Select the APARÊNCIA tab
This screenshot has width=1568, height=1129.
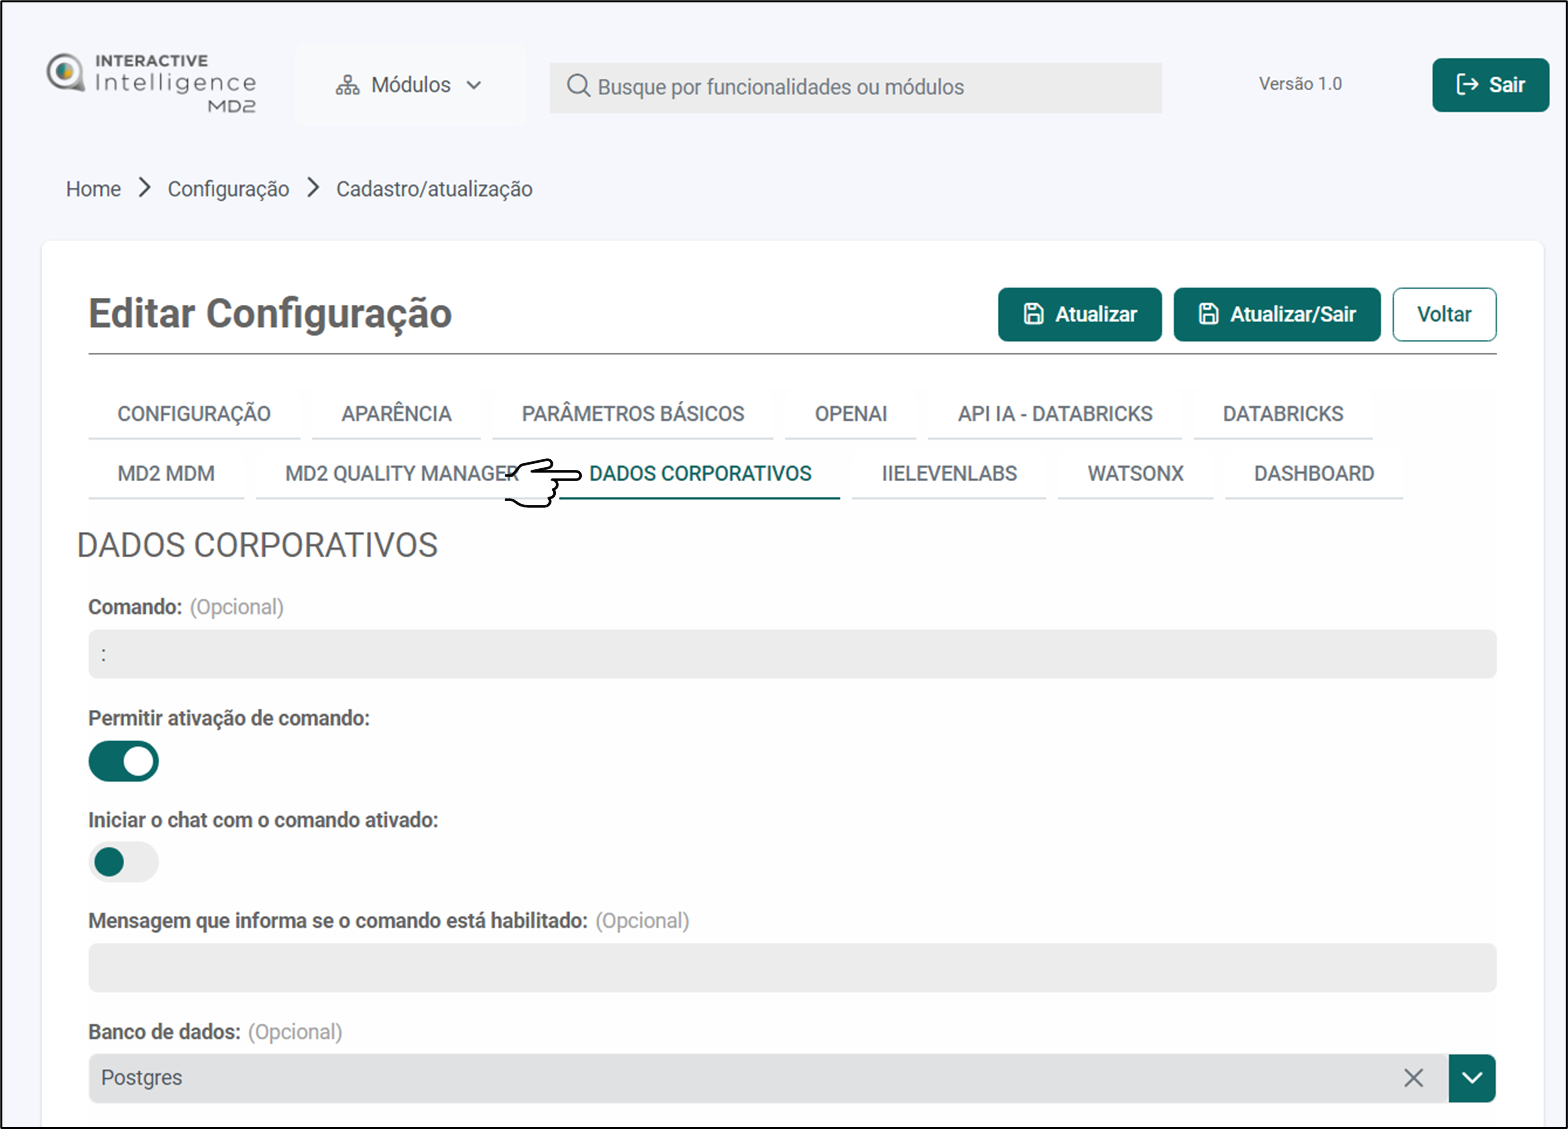[396, 414]
